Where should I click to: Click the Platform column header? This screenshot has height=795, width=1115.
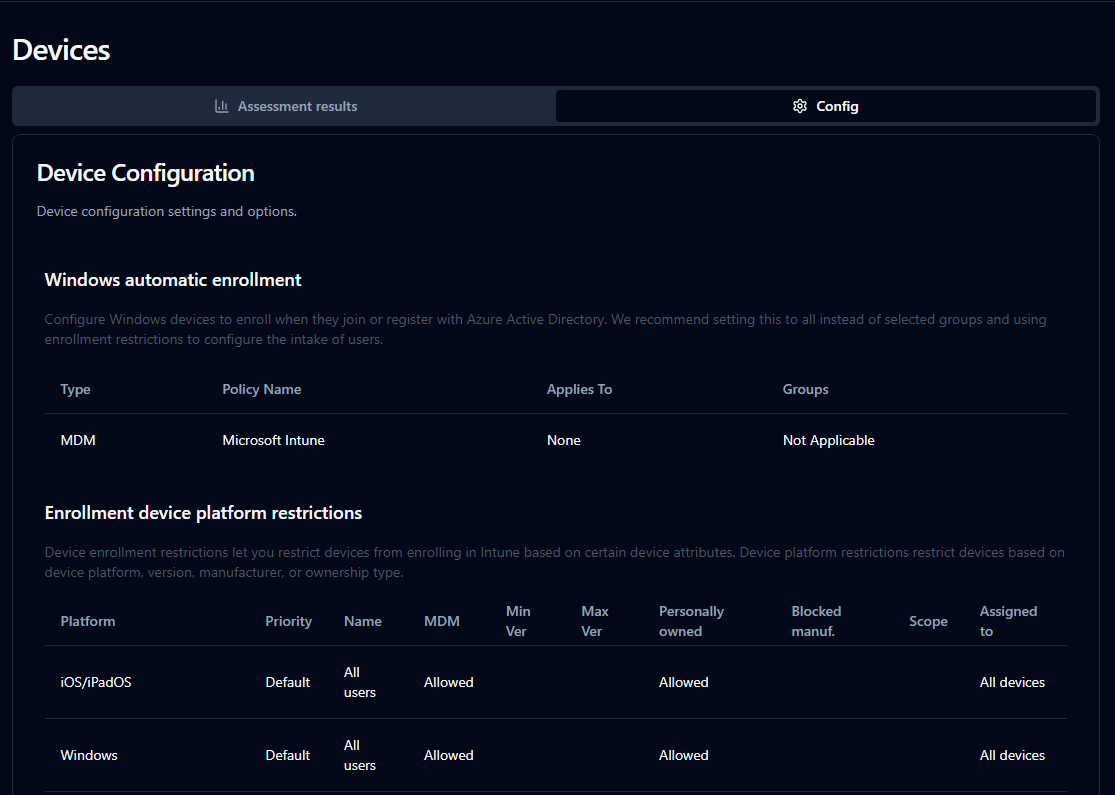click(88, 621)
